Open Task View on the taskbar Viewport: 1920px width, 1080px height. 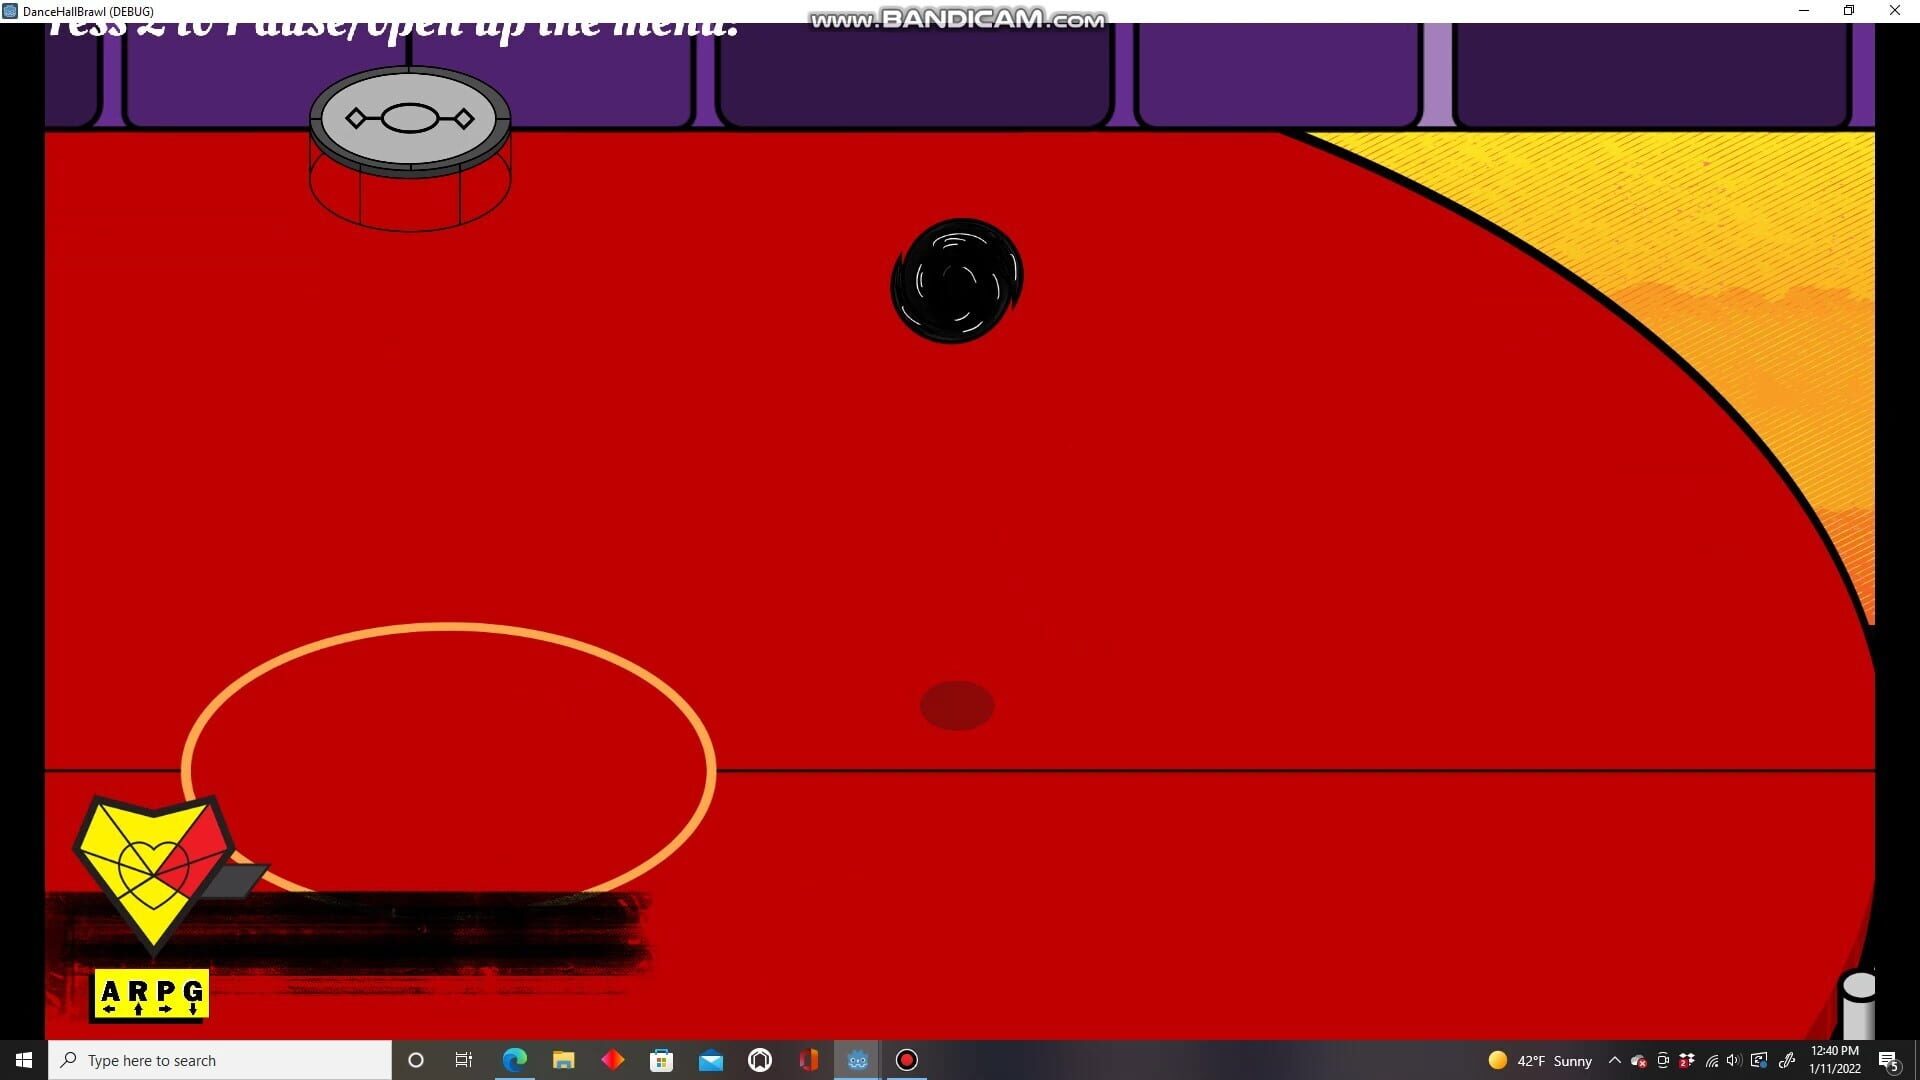pyautogui.click(x=463, y=1060)
